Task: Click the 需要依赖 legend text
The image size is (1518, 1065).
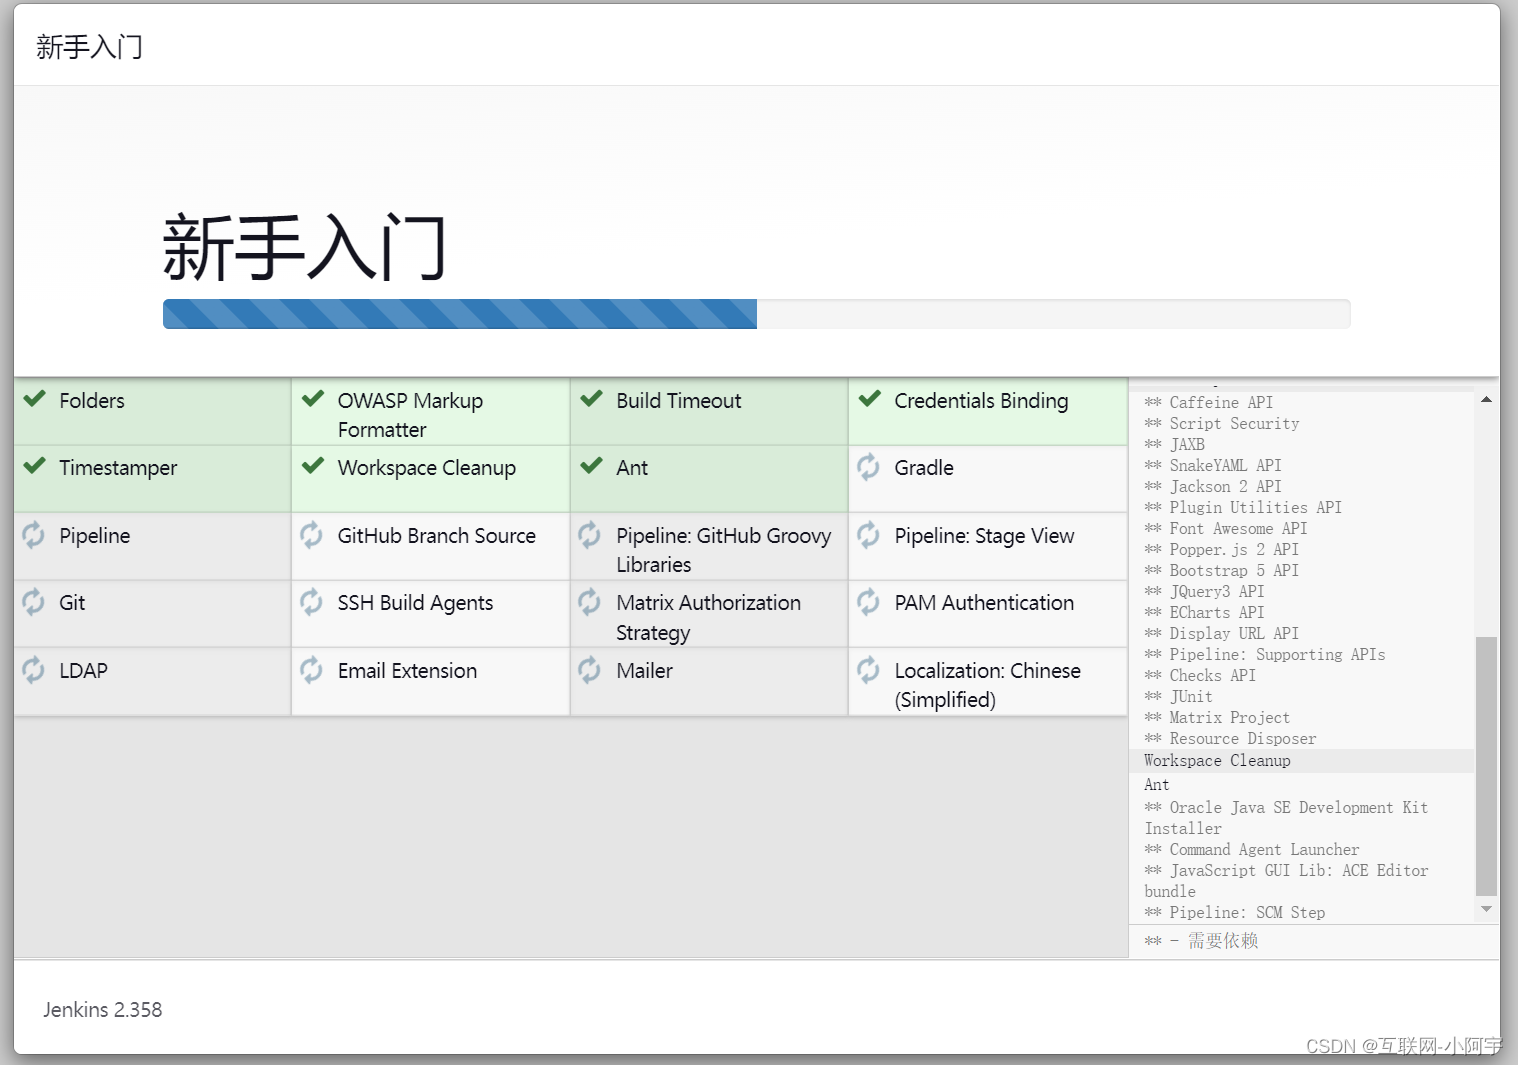Action: (1223, 941)
